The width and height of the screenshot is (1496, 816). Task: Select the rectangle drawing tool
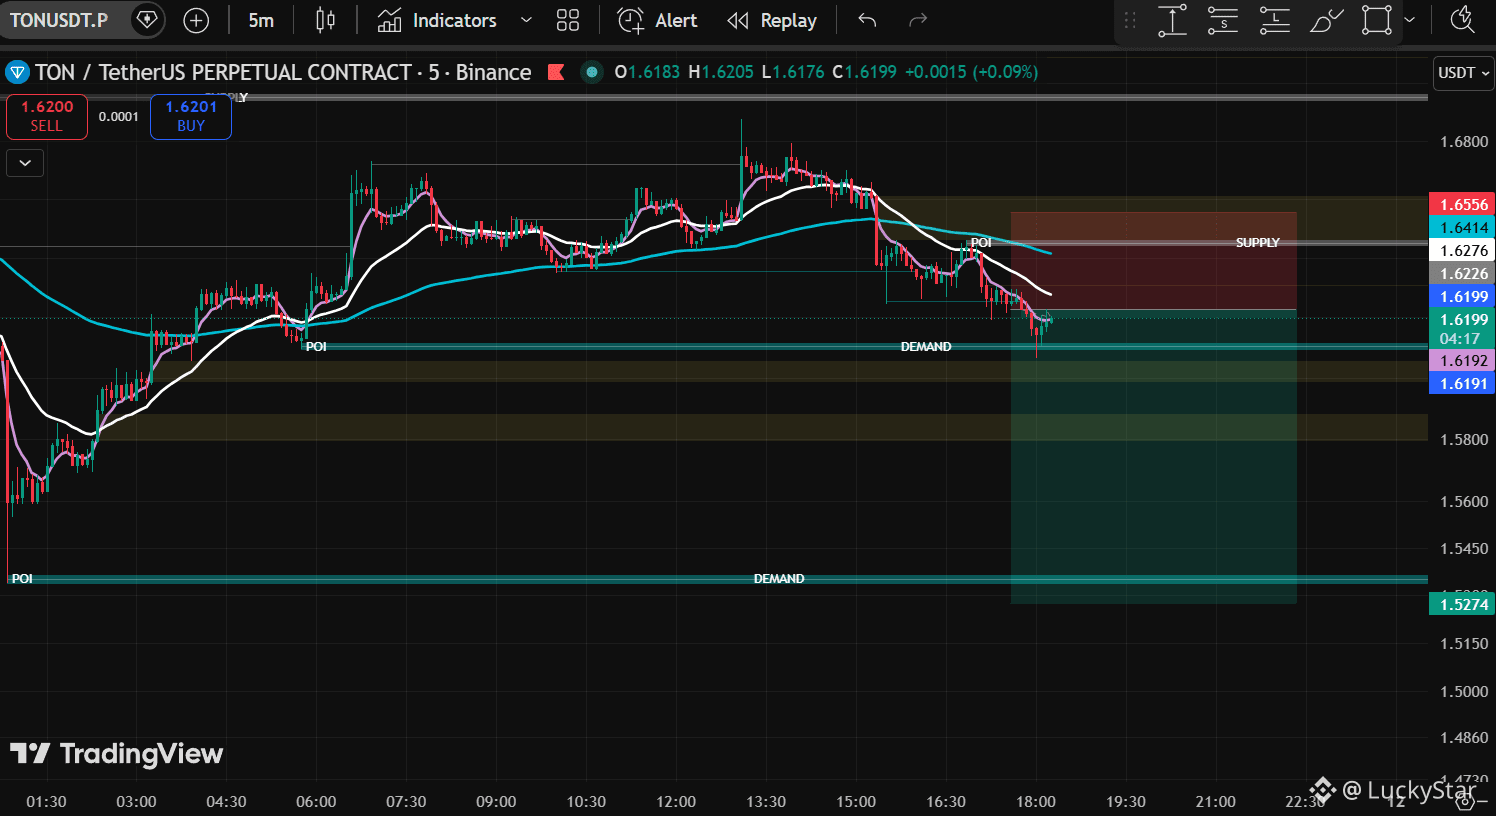[x=1377, y=20]
